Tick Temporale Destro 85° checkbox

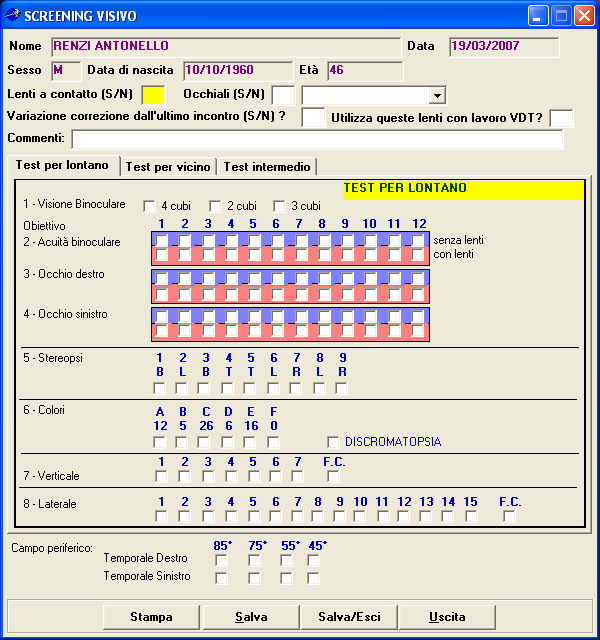click(x=221, y=560)
